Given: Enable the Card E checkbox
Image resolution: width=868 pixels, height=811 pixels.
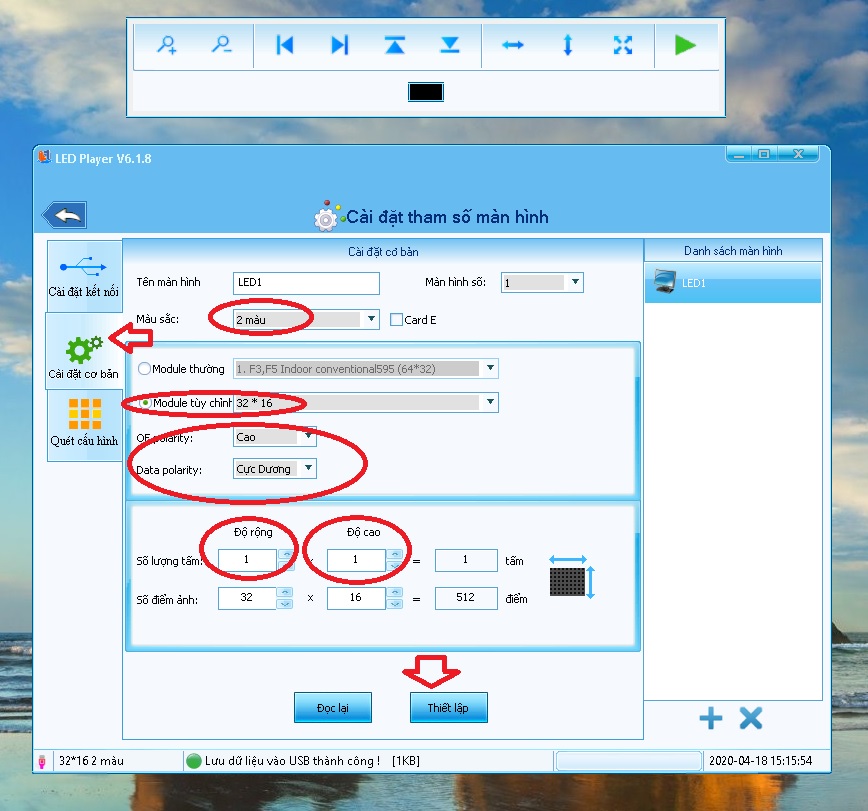Looking at the screenshot, I should point(396,320).
